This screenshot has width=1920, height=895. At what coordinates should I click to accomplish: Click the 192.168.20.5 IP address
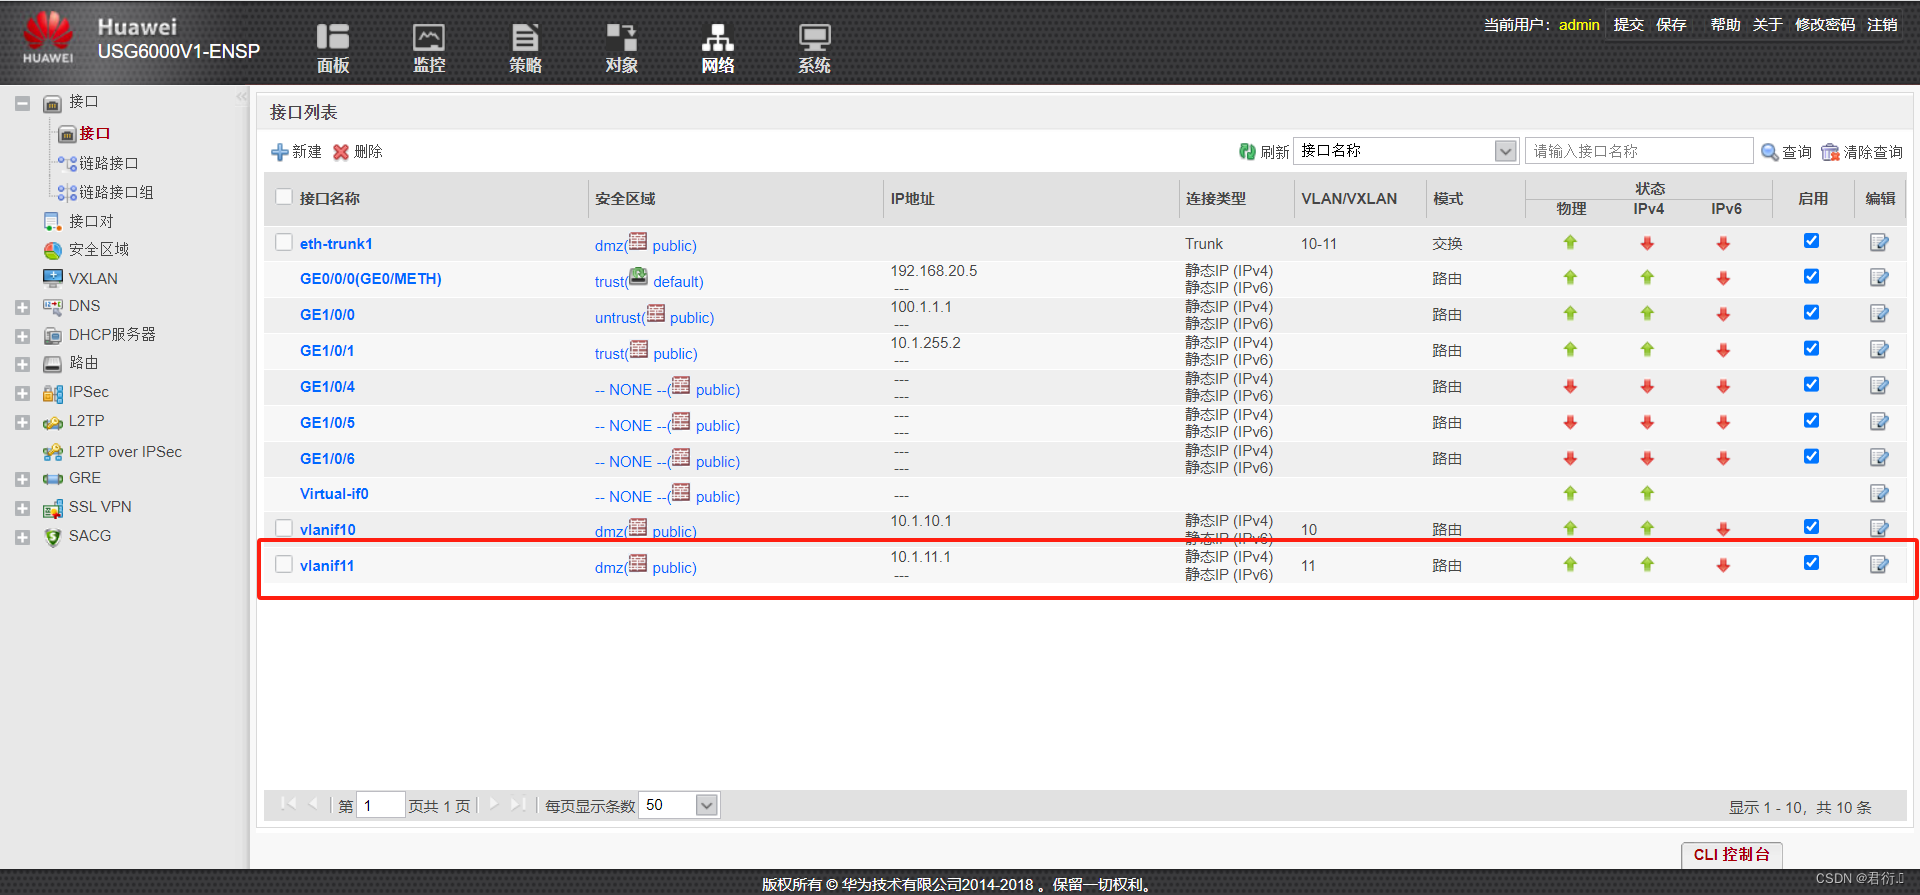(933, 271)
